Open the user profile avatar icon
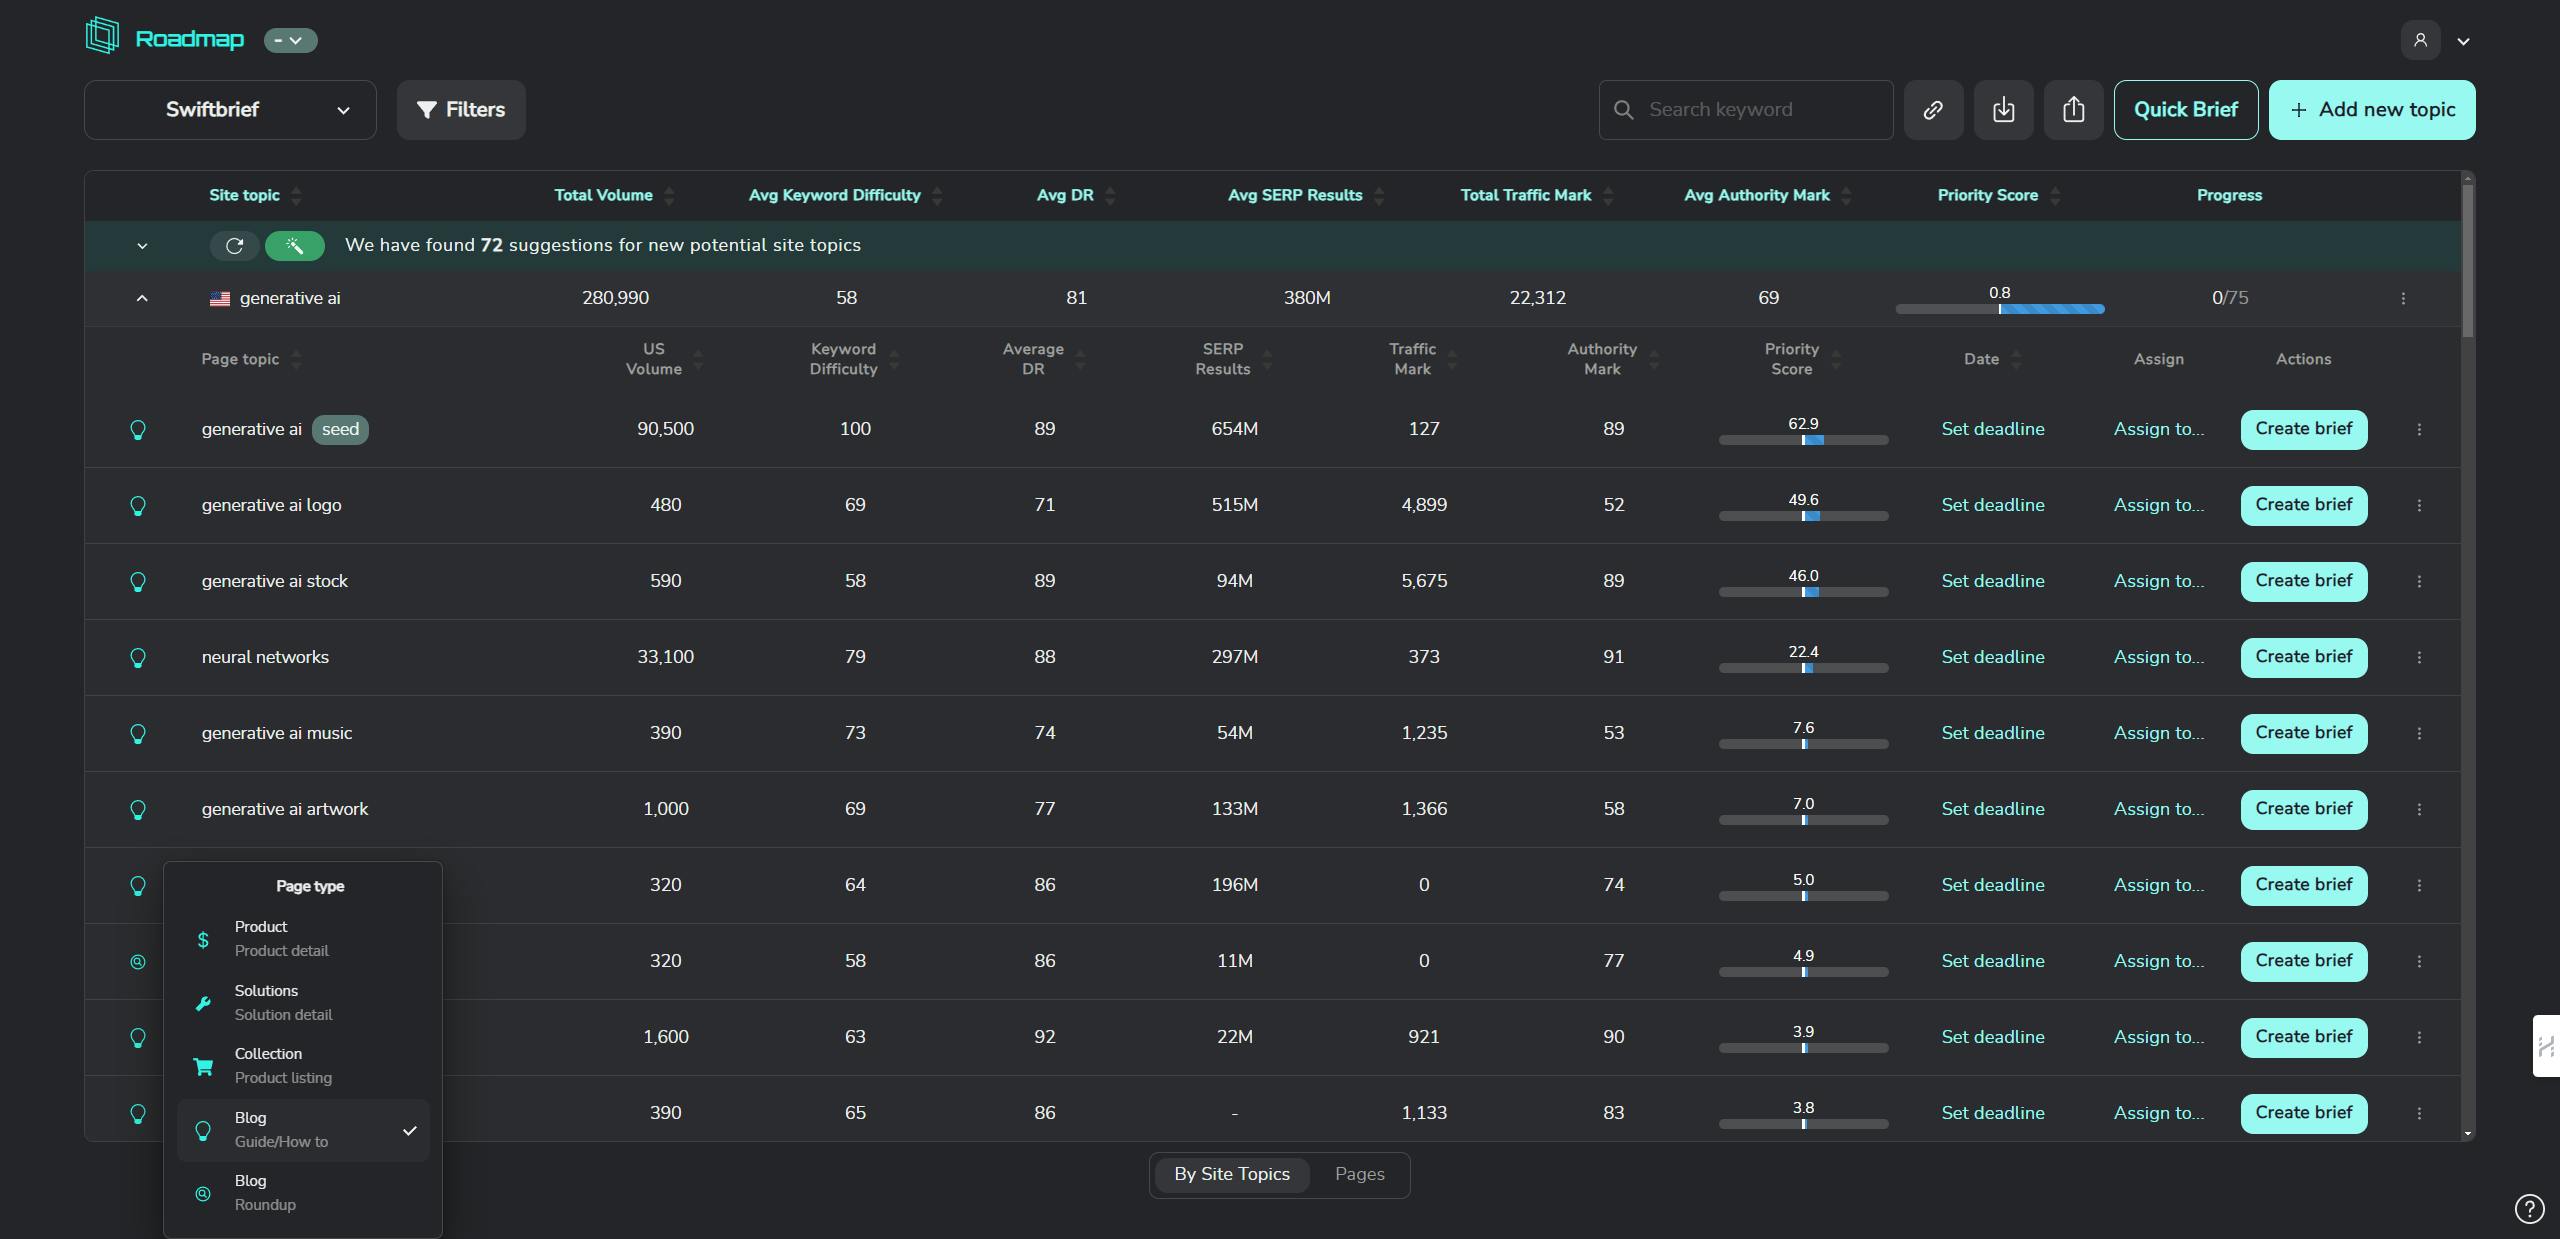 point(2420,40)
